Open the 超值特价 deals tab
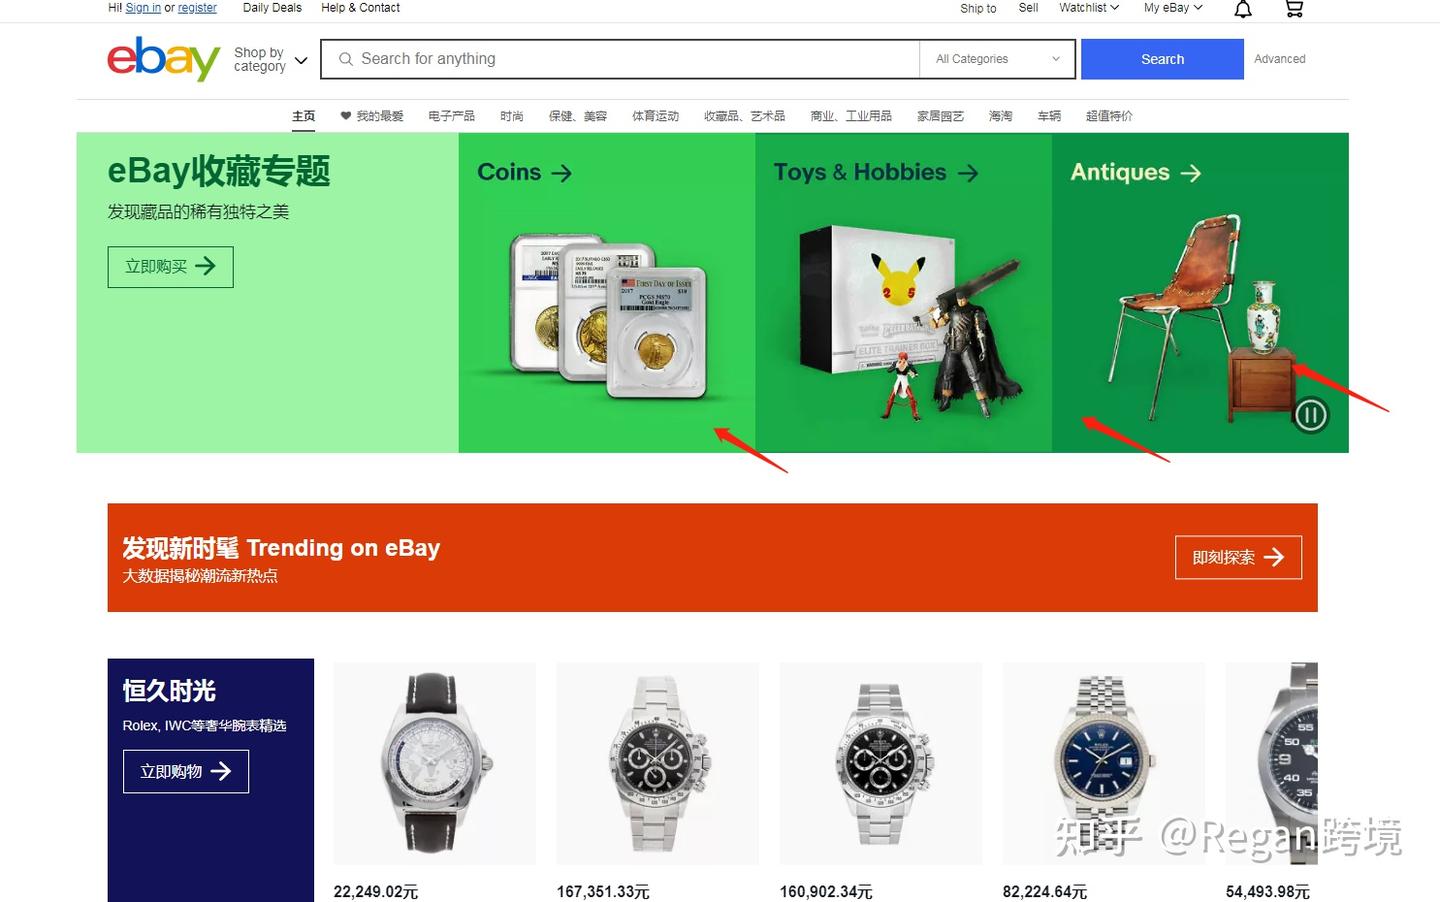 click(1109, 116)
